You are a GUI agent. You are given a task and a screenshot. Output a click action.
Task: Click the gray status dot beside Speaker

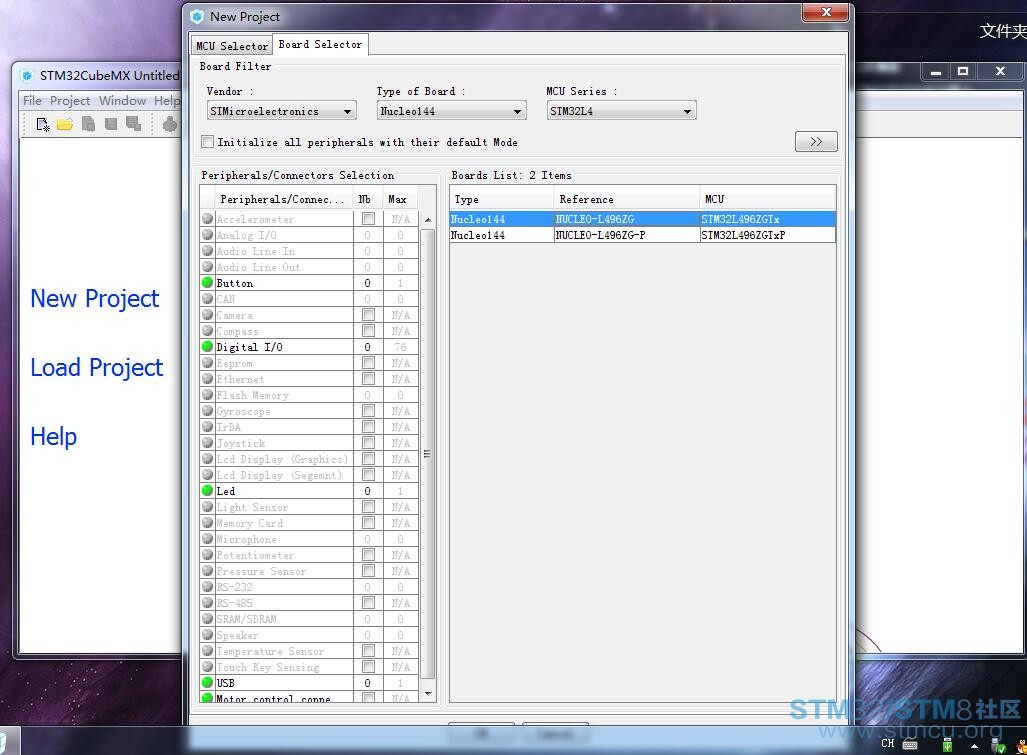[x=208, y=635]
